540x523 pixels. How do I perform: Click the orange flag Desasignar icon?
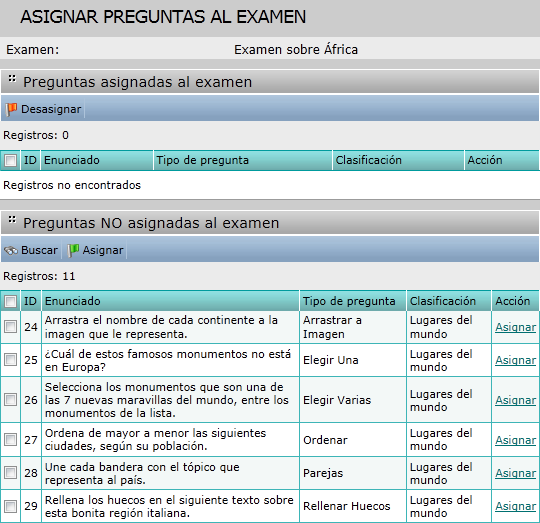[11, 109]
